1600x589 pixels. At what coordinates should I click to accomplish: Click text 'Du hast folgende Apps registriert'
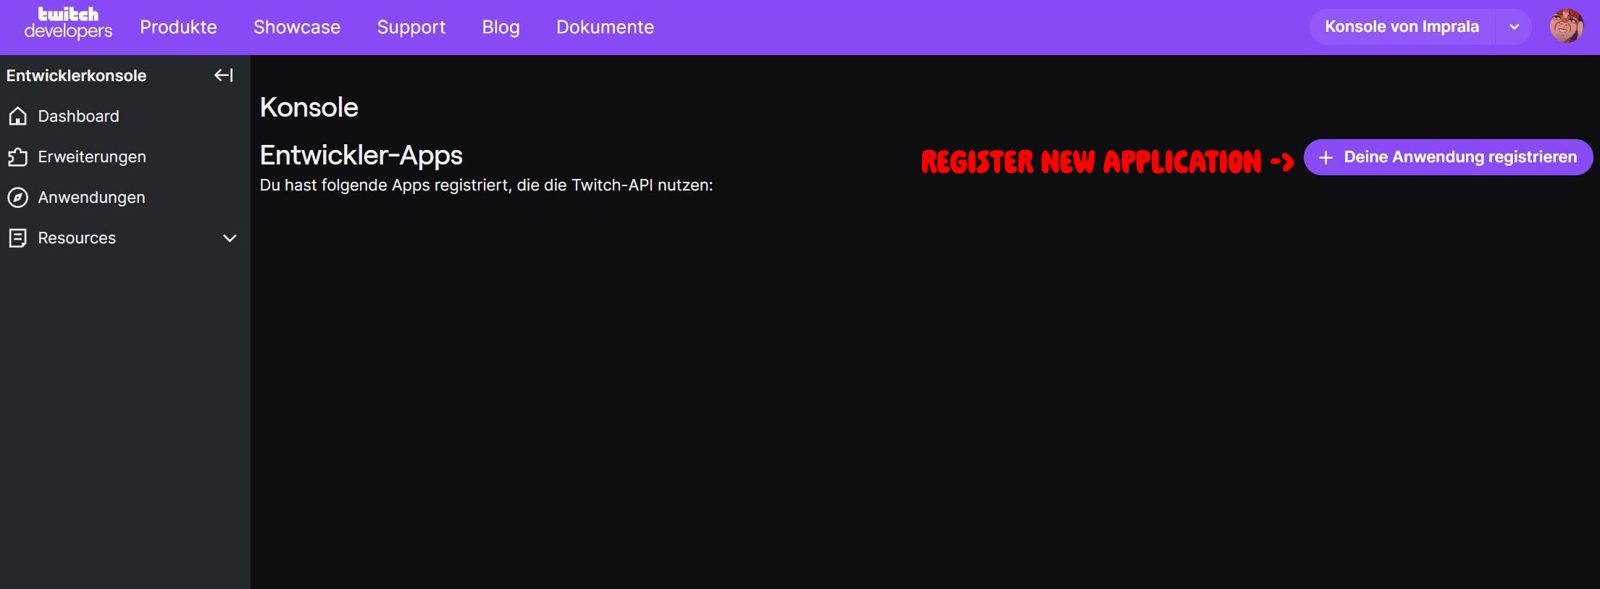coord(386,185)
